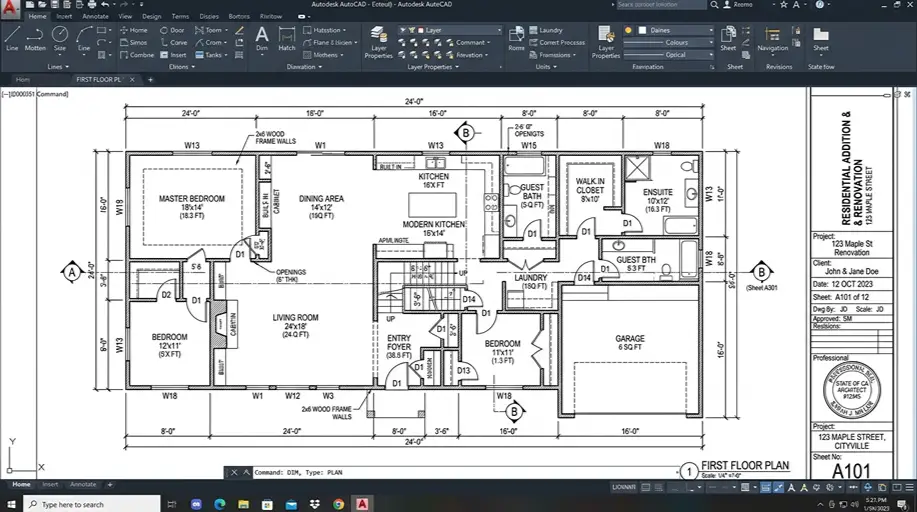The image size is (917, 512).
Task: Click the Save icon in quick access toolbar
Action: pos(54,5)
